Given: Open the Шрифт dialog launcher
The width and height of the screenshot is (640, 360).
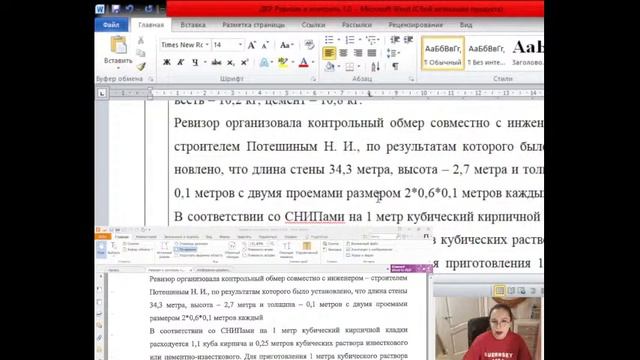Looking at the screenshot, I should click(x=313, y=79).
